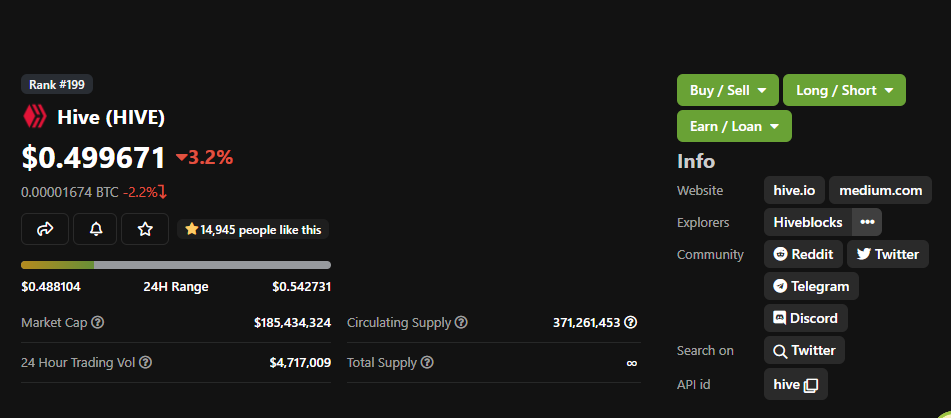Open the Telegram community button
Screen dimensions: 951x418
(x=811, y=286)
